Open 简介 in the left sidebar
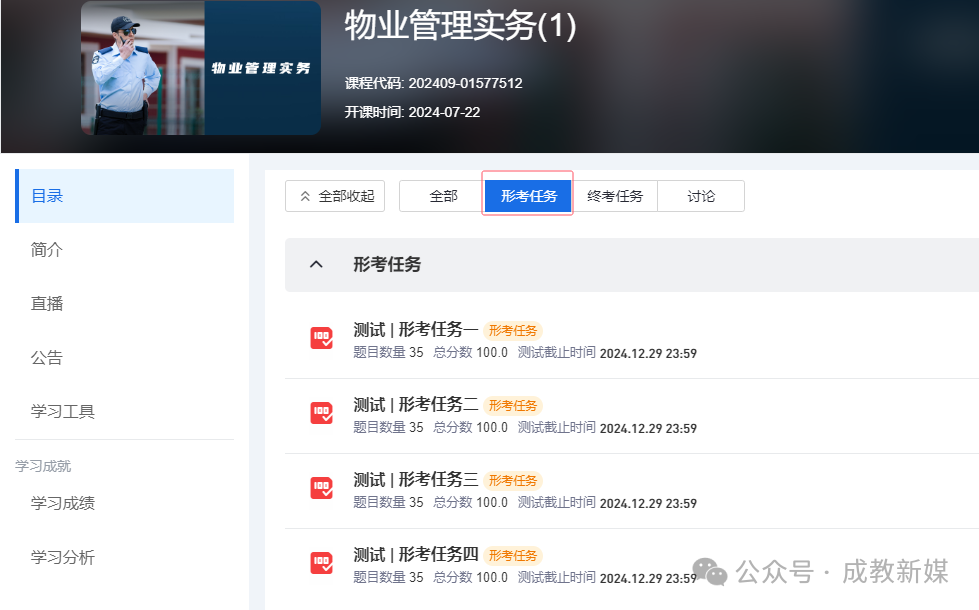The height and width of the screenshot is (610, 979). click(x=47, y=250)
